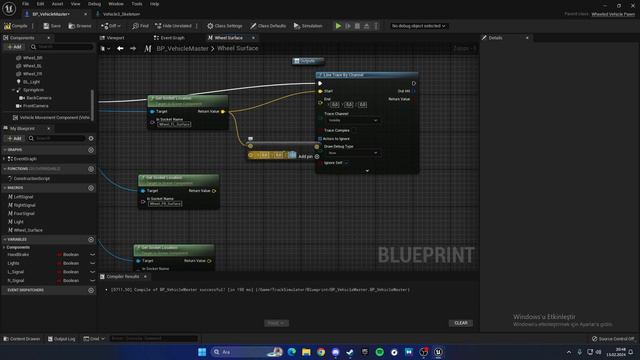
Task: Click the Components search field
Action: [62, 47]
